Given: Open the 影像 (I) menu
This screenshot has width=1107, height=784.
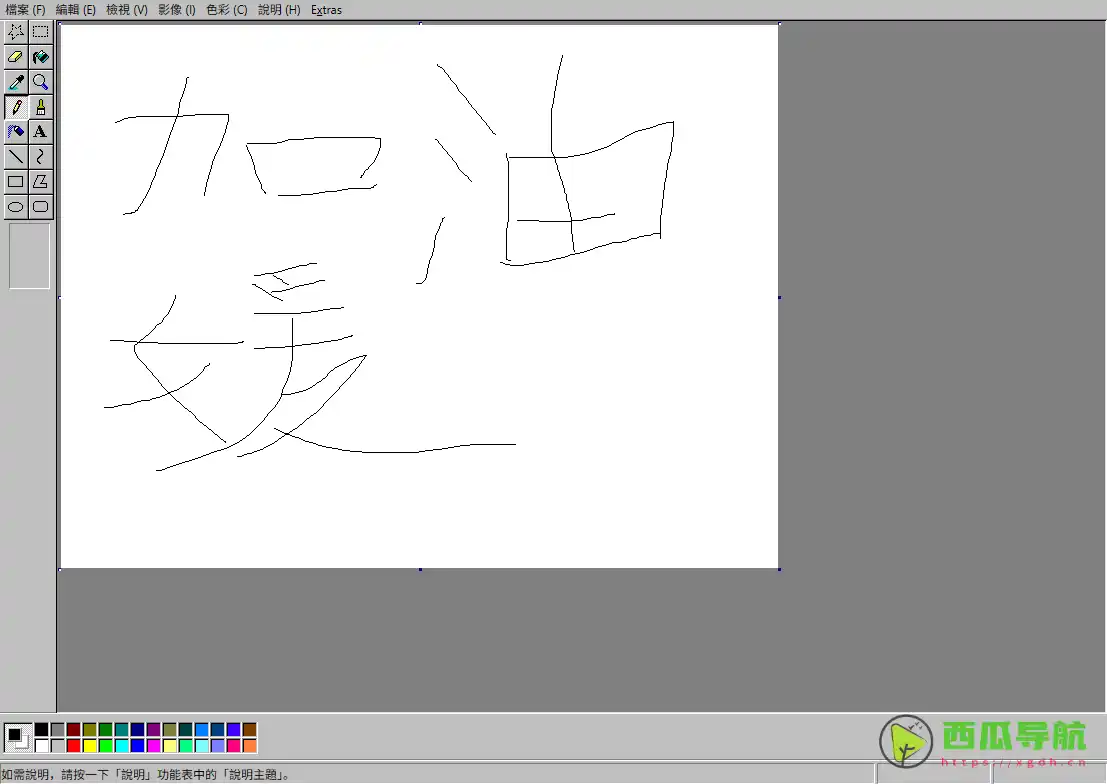Looking at the screenshot, I should tap(176, 10).
